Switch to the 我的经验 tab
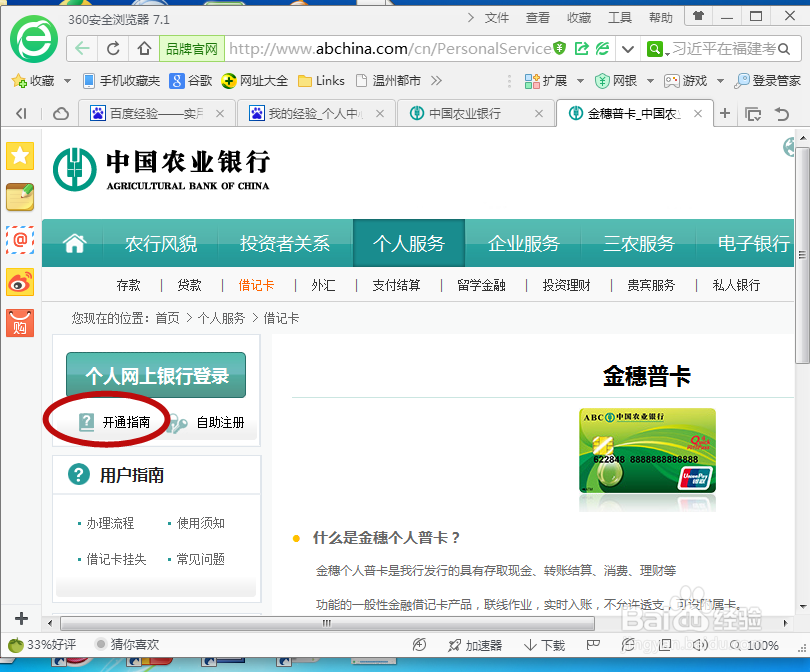 316,114
